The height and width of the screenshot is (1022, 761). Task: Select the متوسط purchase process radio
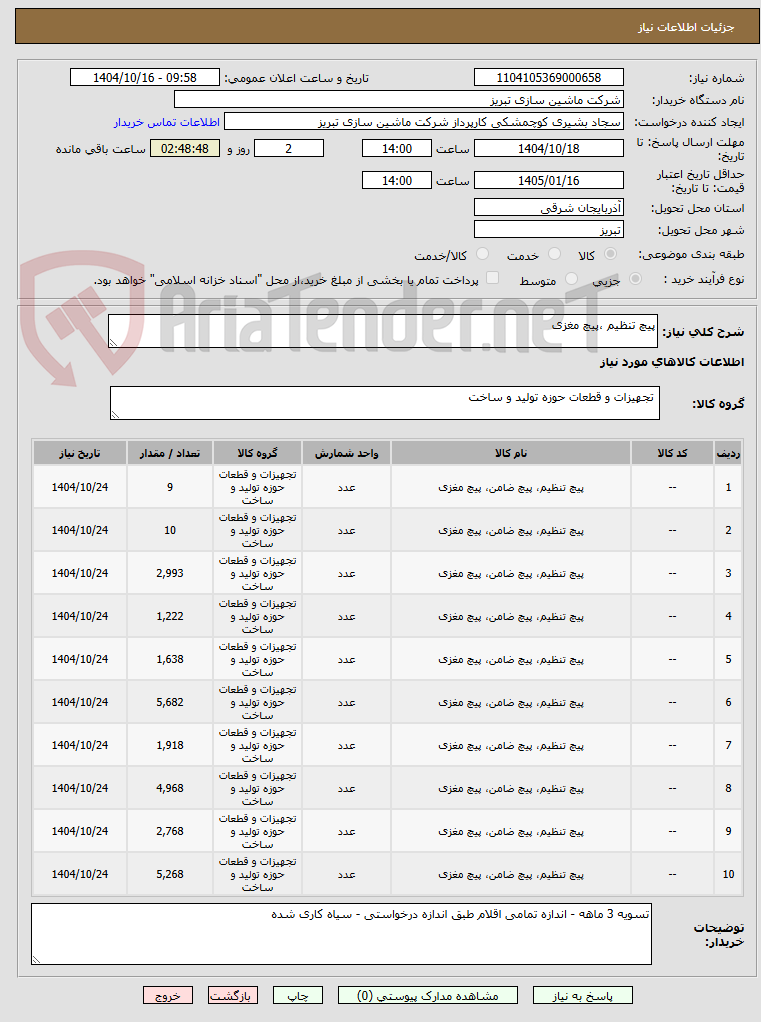(x=571, y=279)
